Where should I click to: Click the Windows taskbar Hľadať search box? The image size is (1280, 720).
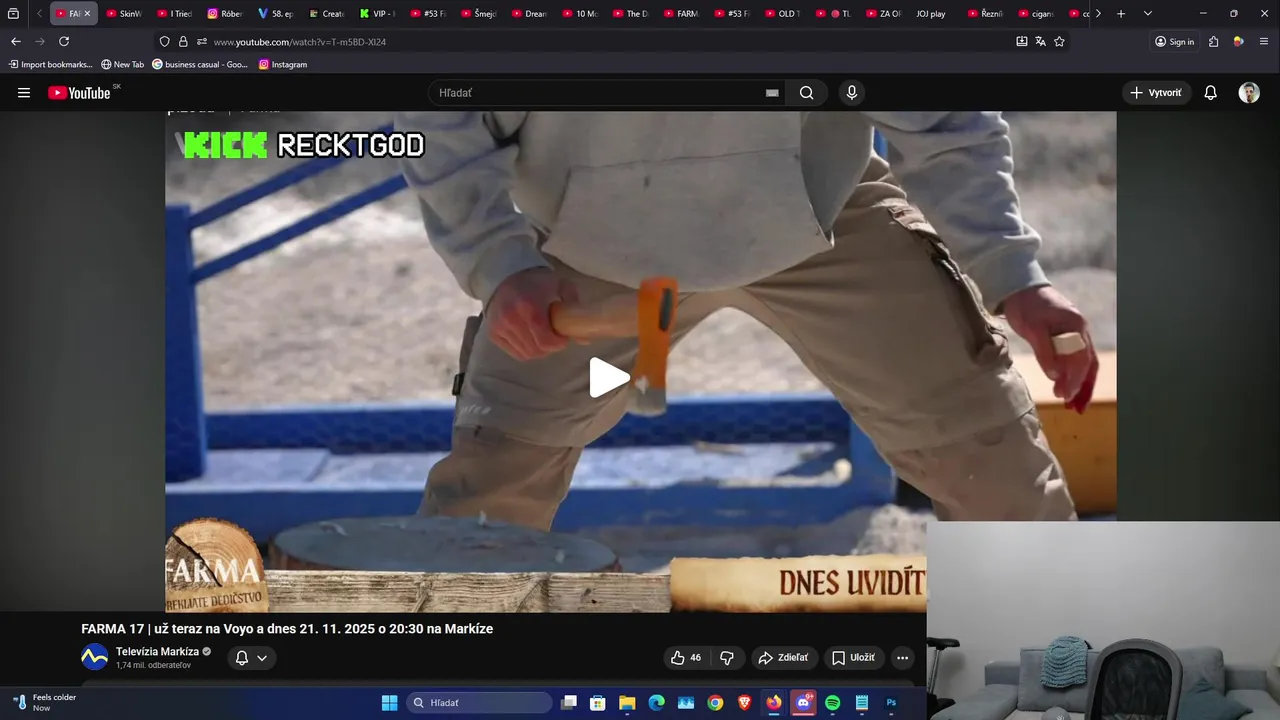(x=479, y=703)
